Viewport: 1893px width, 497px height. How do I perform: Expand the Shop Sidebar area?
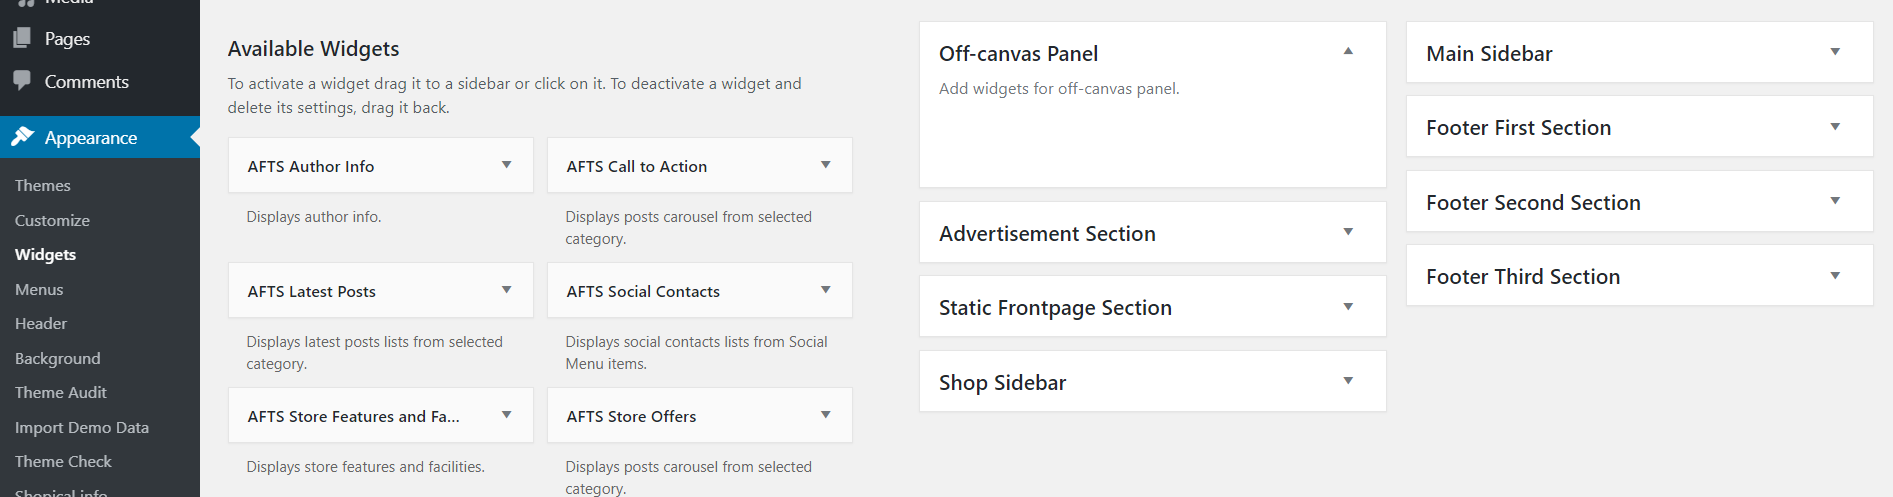(x=1348, y=381)
